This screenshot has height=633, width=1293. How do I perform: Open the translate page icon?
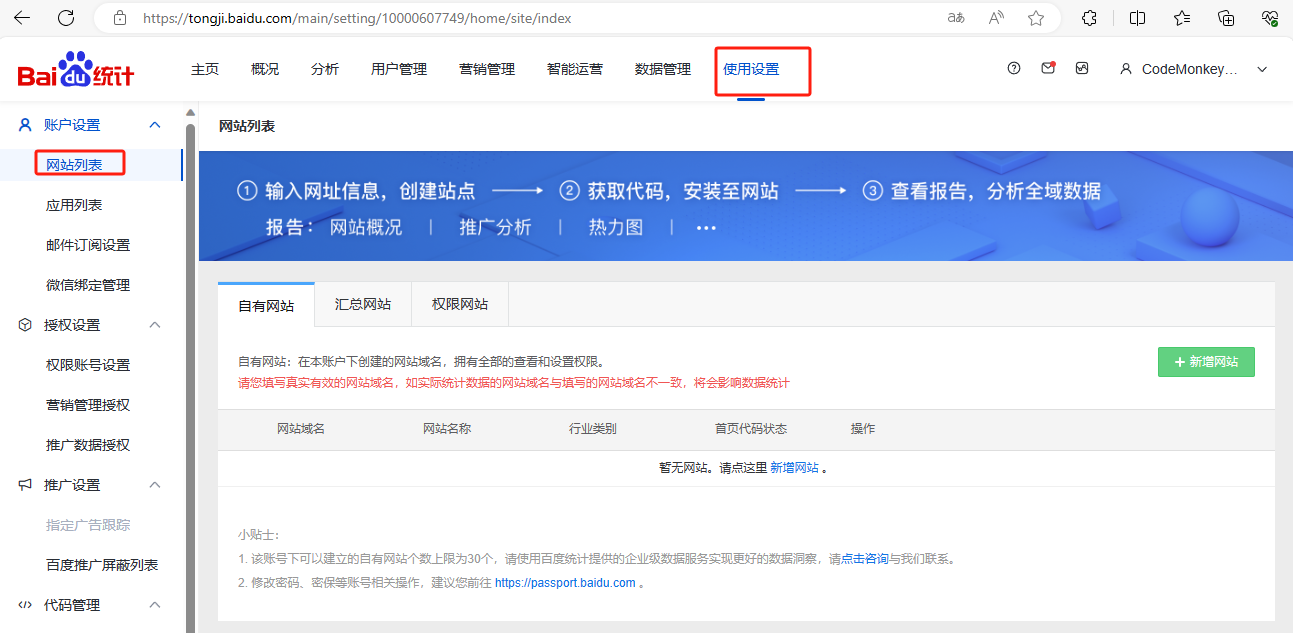[x=956, y=18]
